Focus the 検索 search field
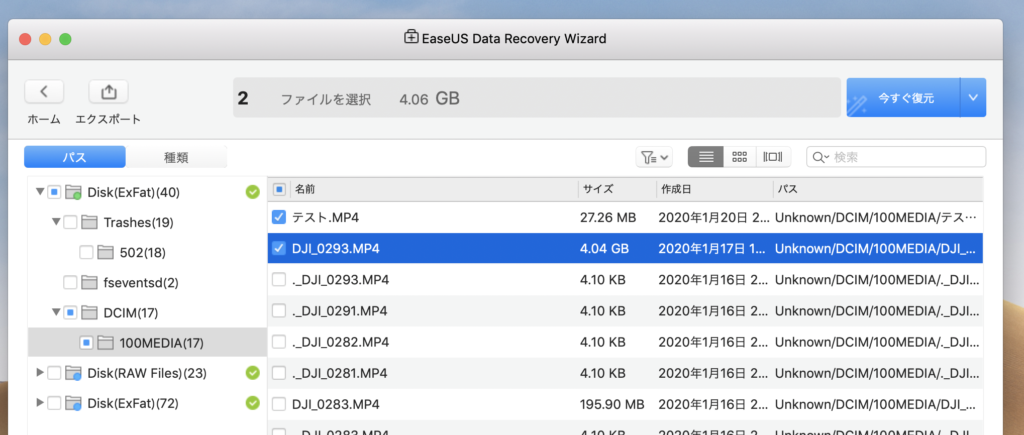This screenshot has width=1024, height=435. (897, 157)
